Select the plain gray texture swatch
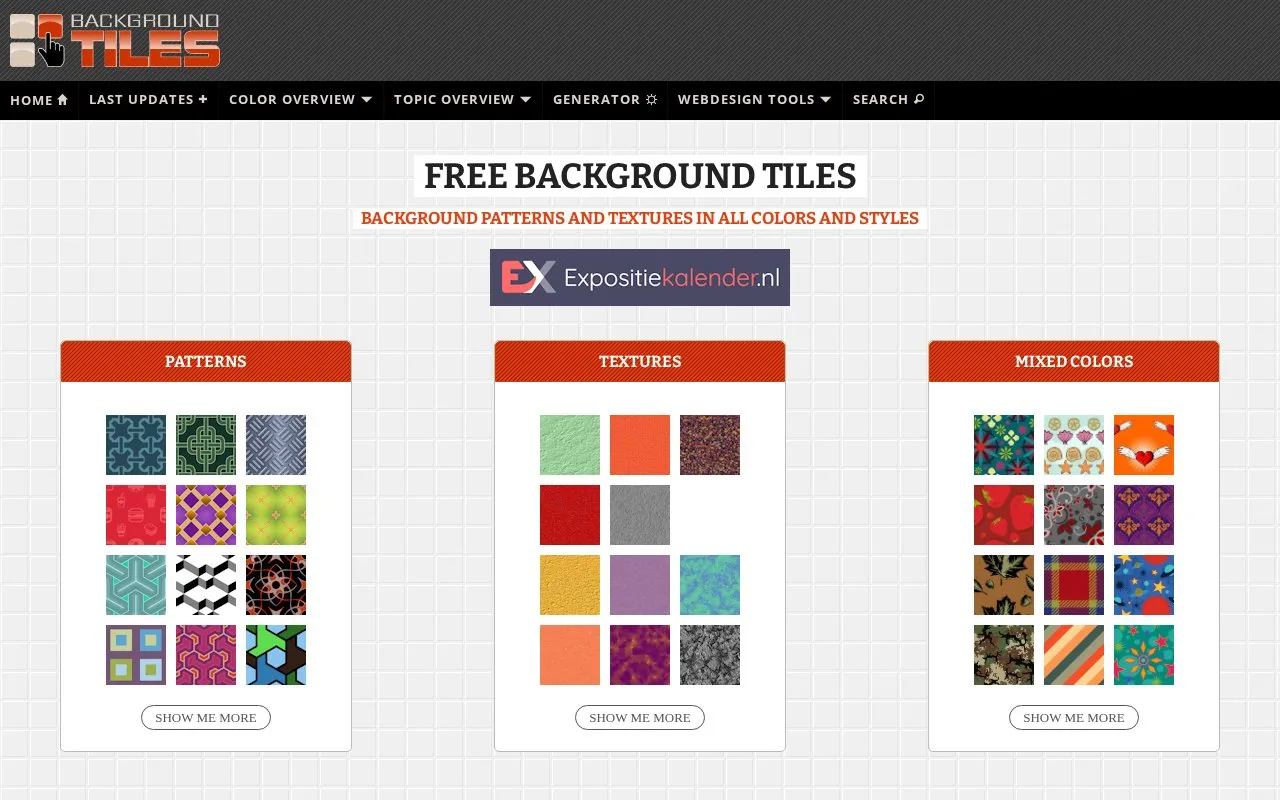The image size is (1280, 800). (640, 515)
